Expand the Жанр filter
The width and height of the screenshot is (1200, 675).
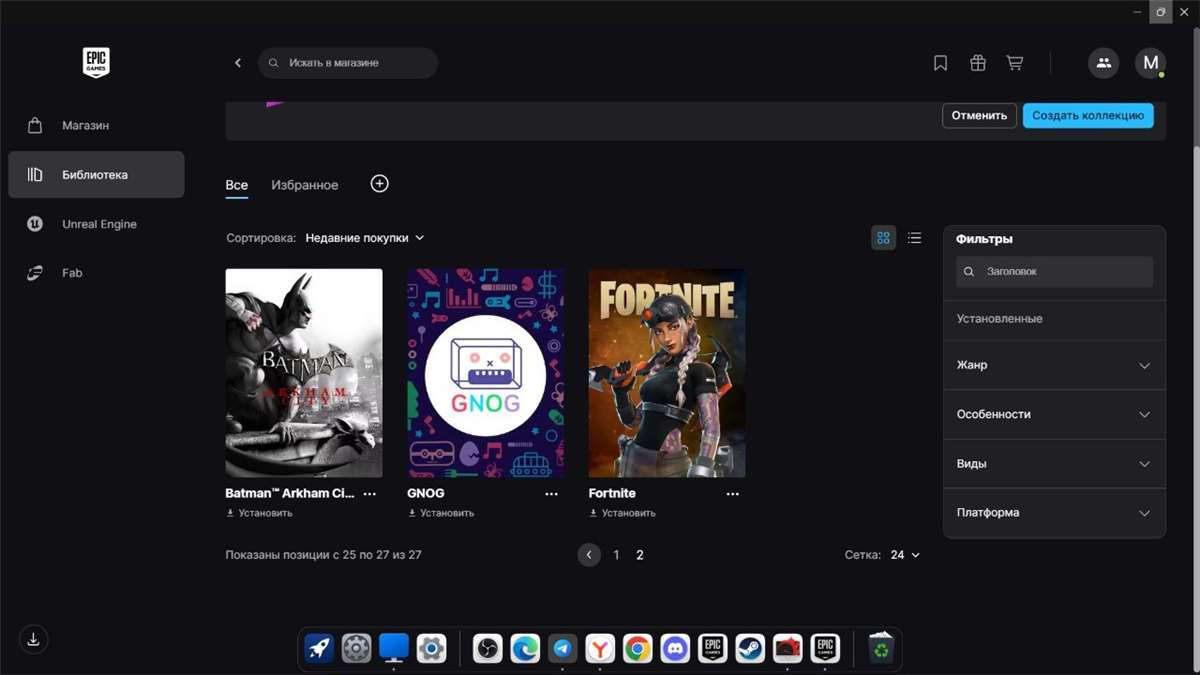(x=1054, y=365)
